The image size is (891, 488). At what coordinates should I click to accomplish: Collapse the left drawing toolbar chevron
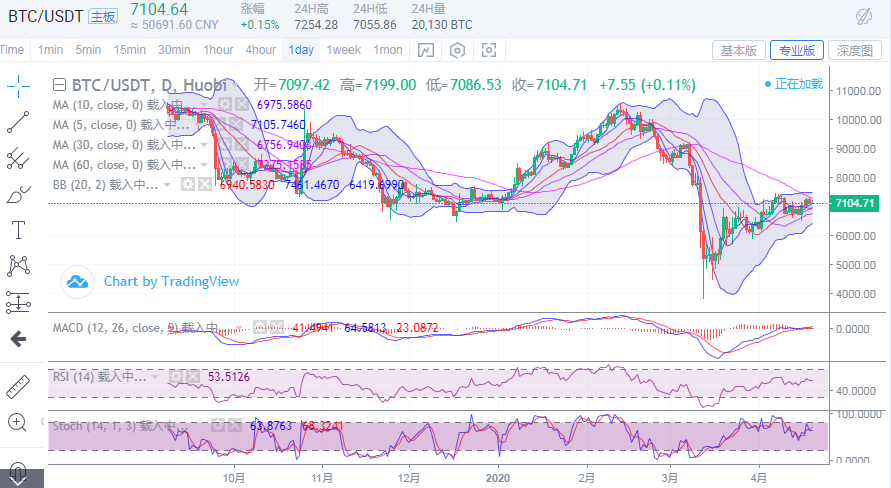coord(42,422)
